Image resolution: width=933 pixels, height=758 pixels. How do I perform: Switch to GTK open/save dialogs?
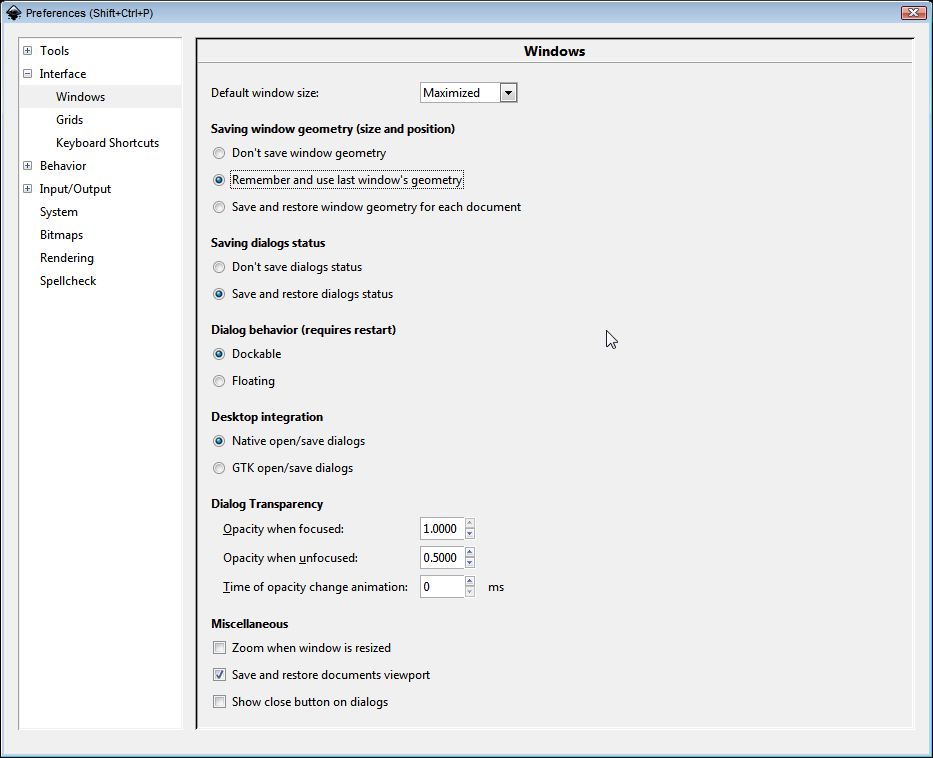(x=218, y=467)
